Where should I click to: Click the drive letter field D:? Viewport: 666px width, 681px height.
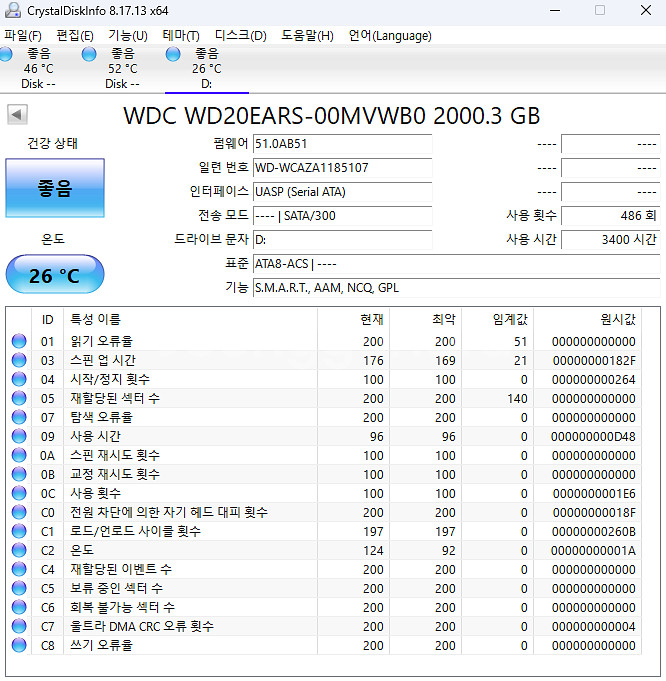pyautogui.click(x=342, y=239)
